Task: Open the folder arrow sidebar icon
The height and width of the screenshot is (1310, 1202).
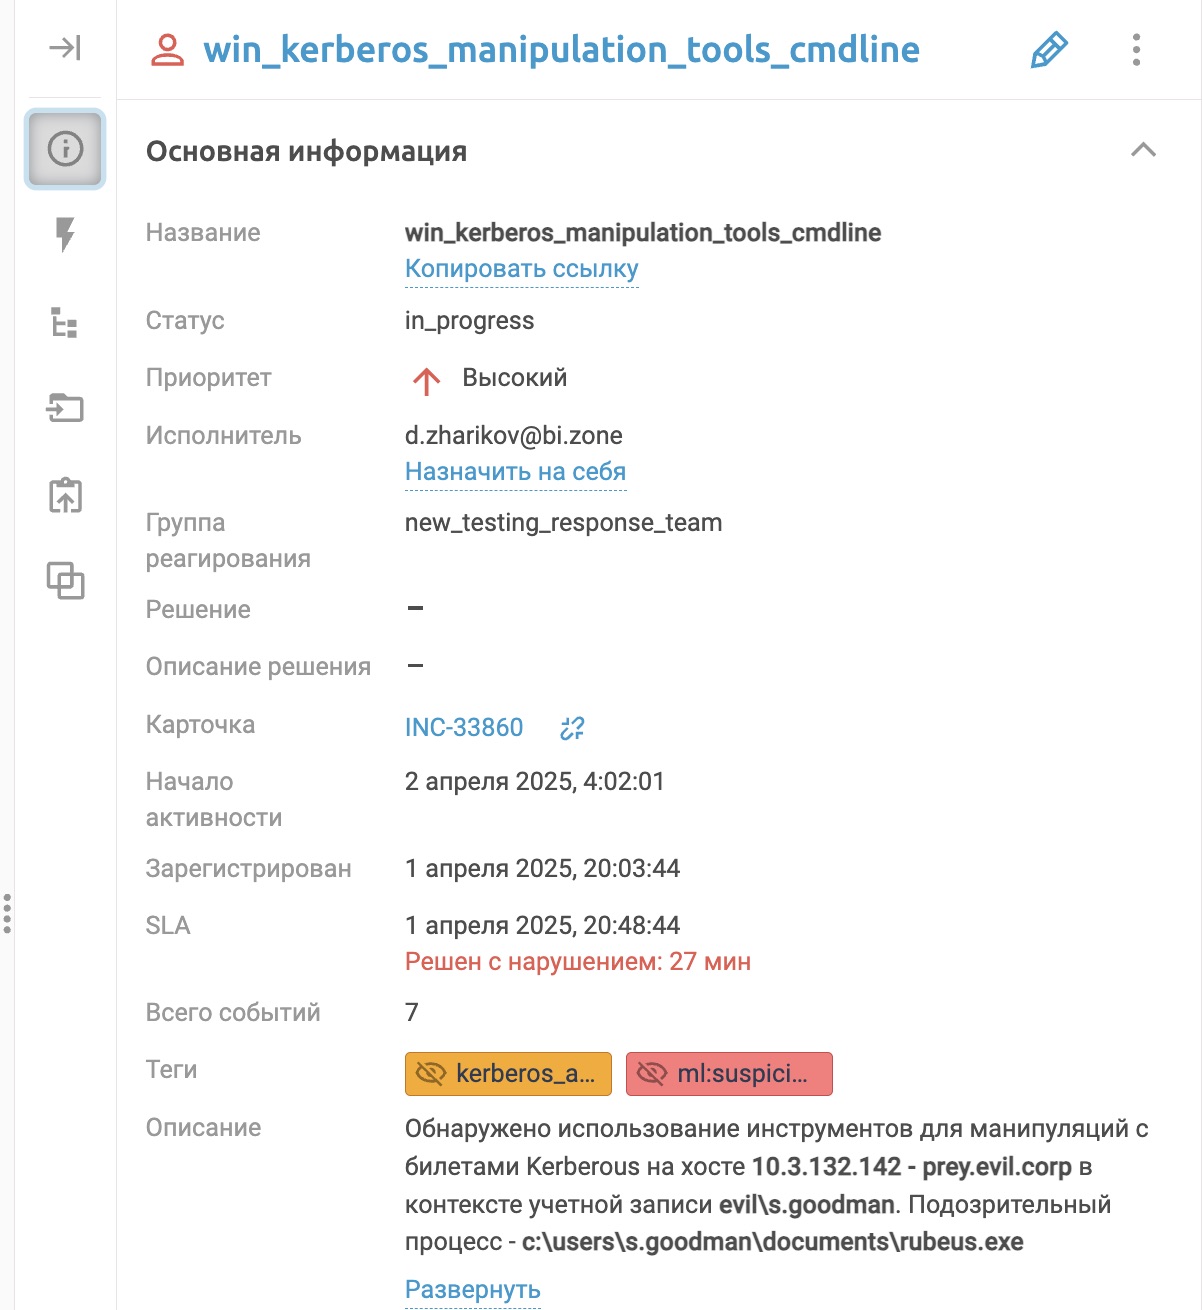Action: point(65,408)
